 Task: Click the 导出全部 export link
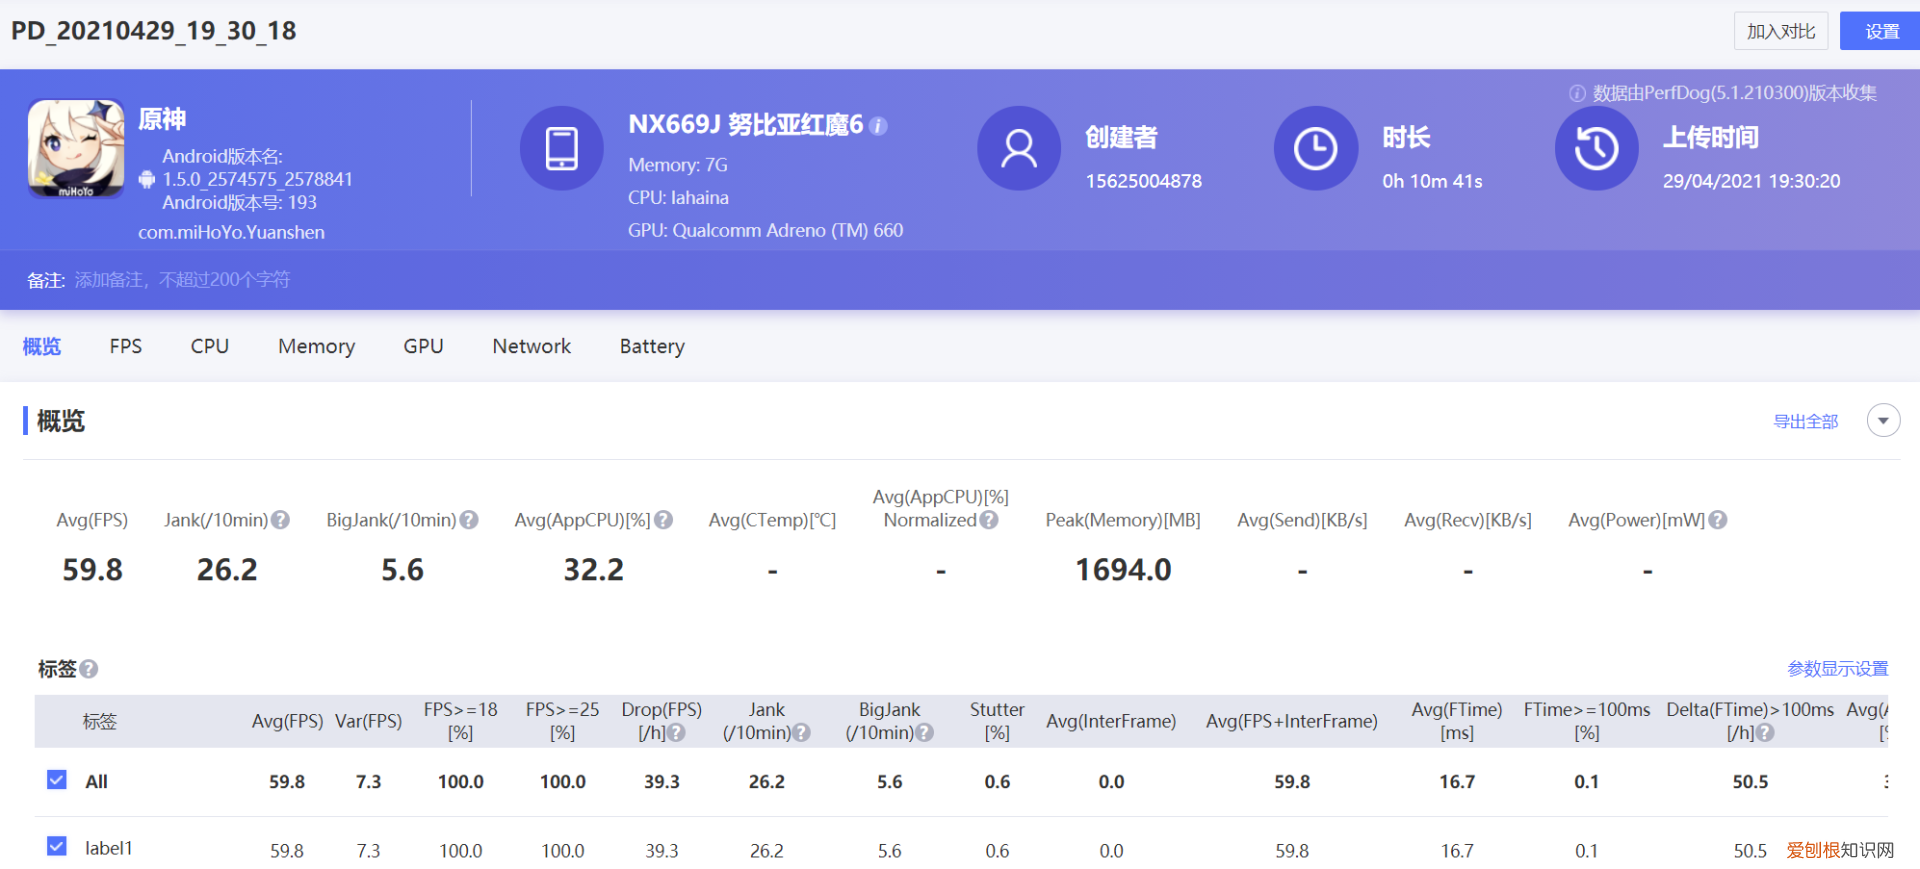[x=1805, y=422]
